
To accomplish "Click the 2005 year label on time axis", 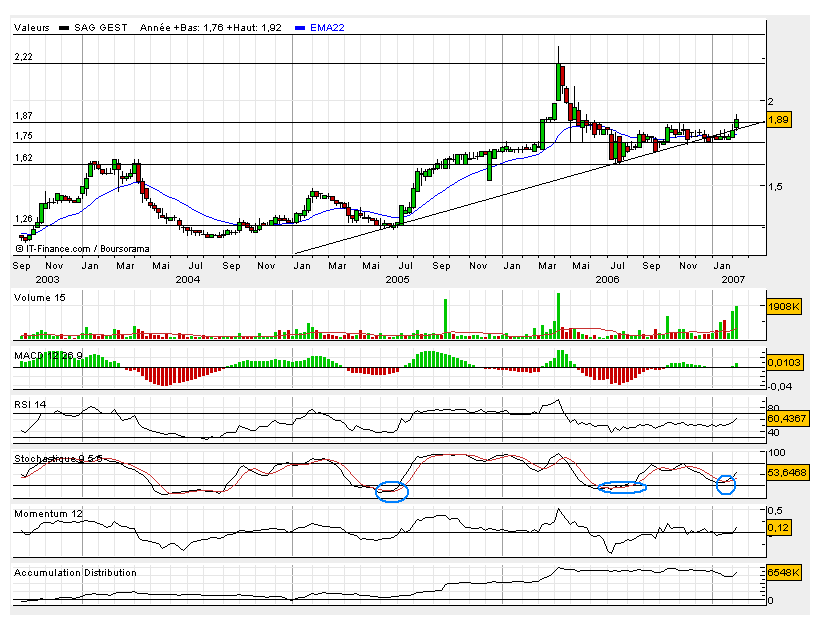I will 398,280.
